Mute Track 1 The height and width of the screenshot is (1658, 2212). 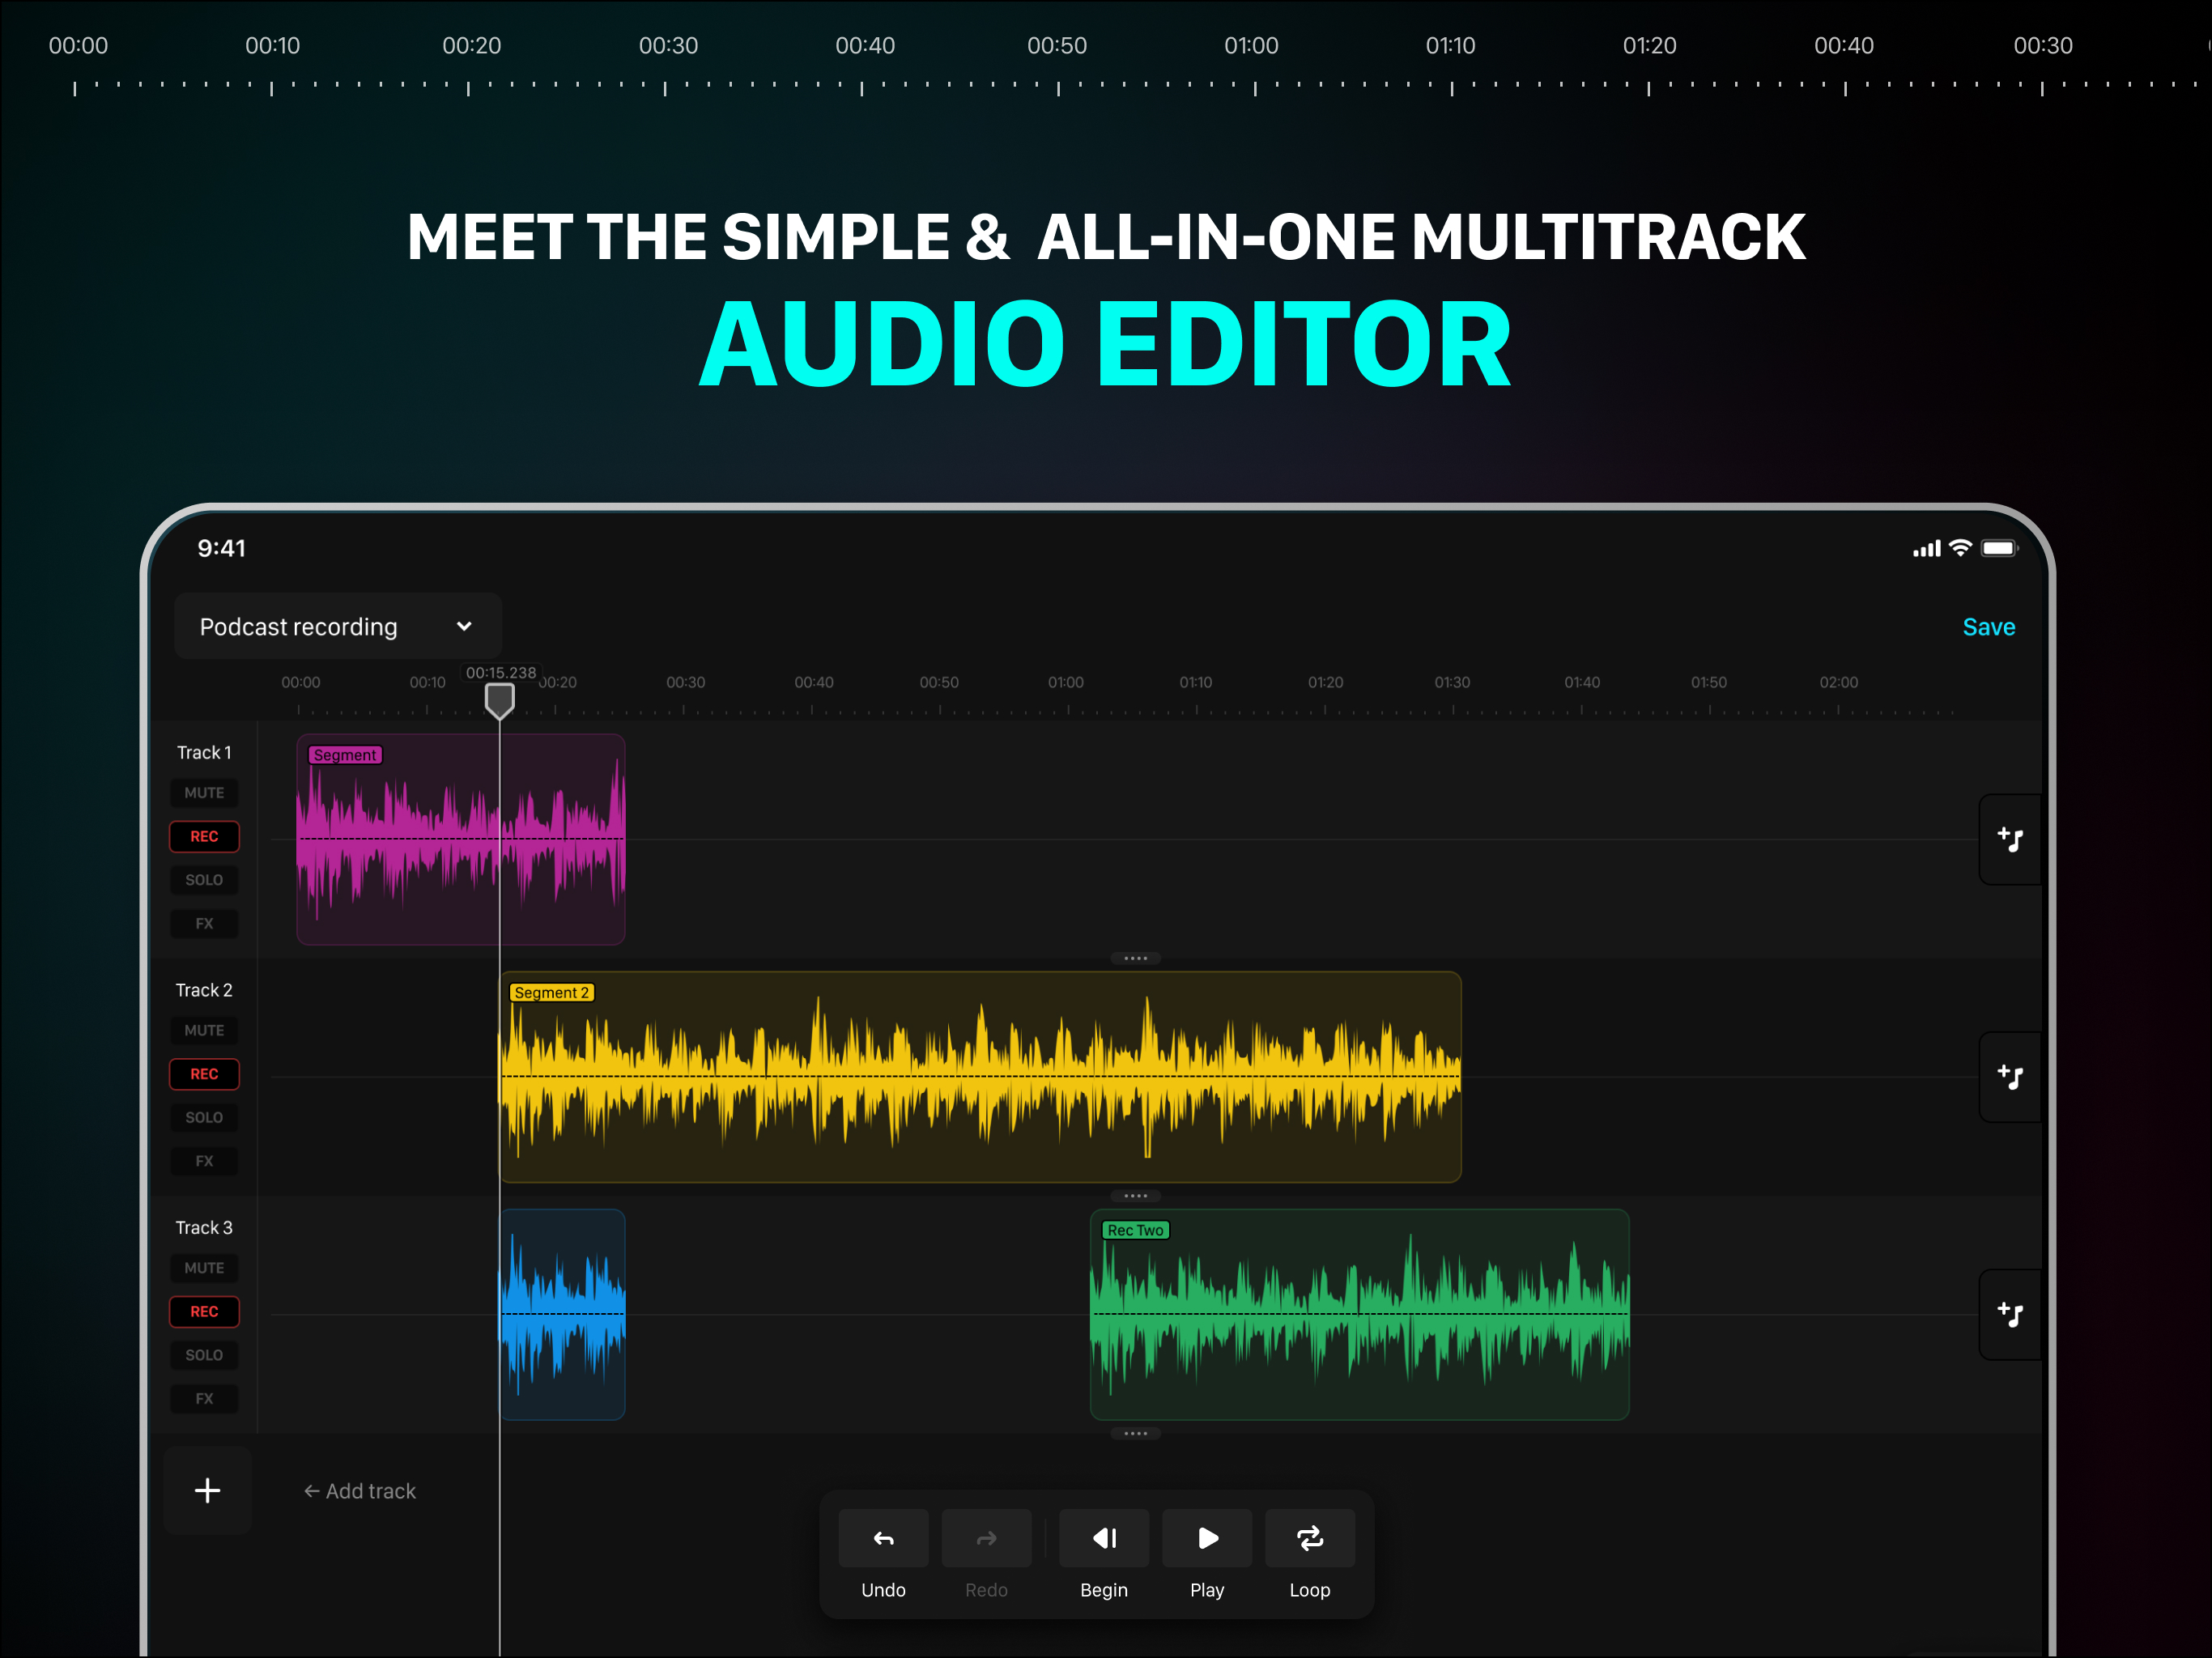(204, 793)
